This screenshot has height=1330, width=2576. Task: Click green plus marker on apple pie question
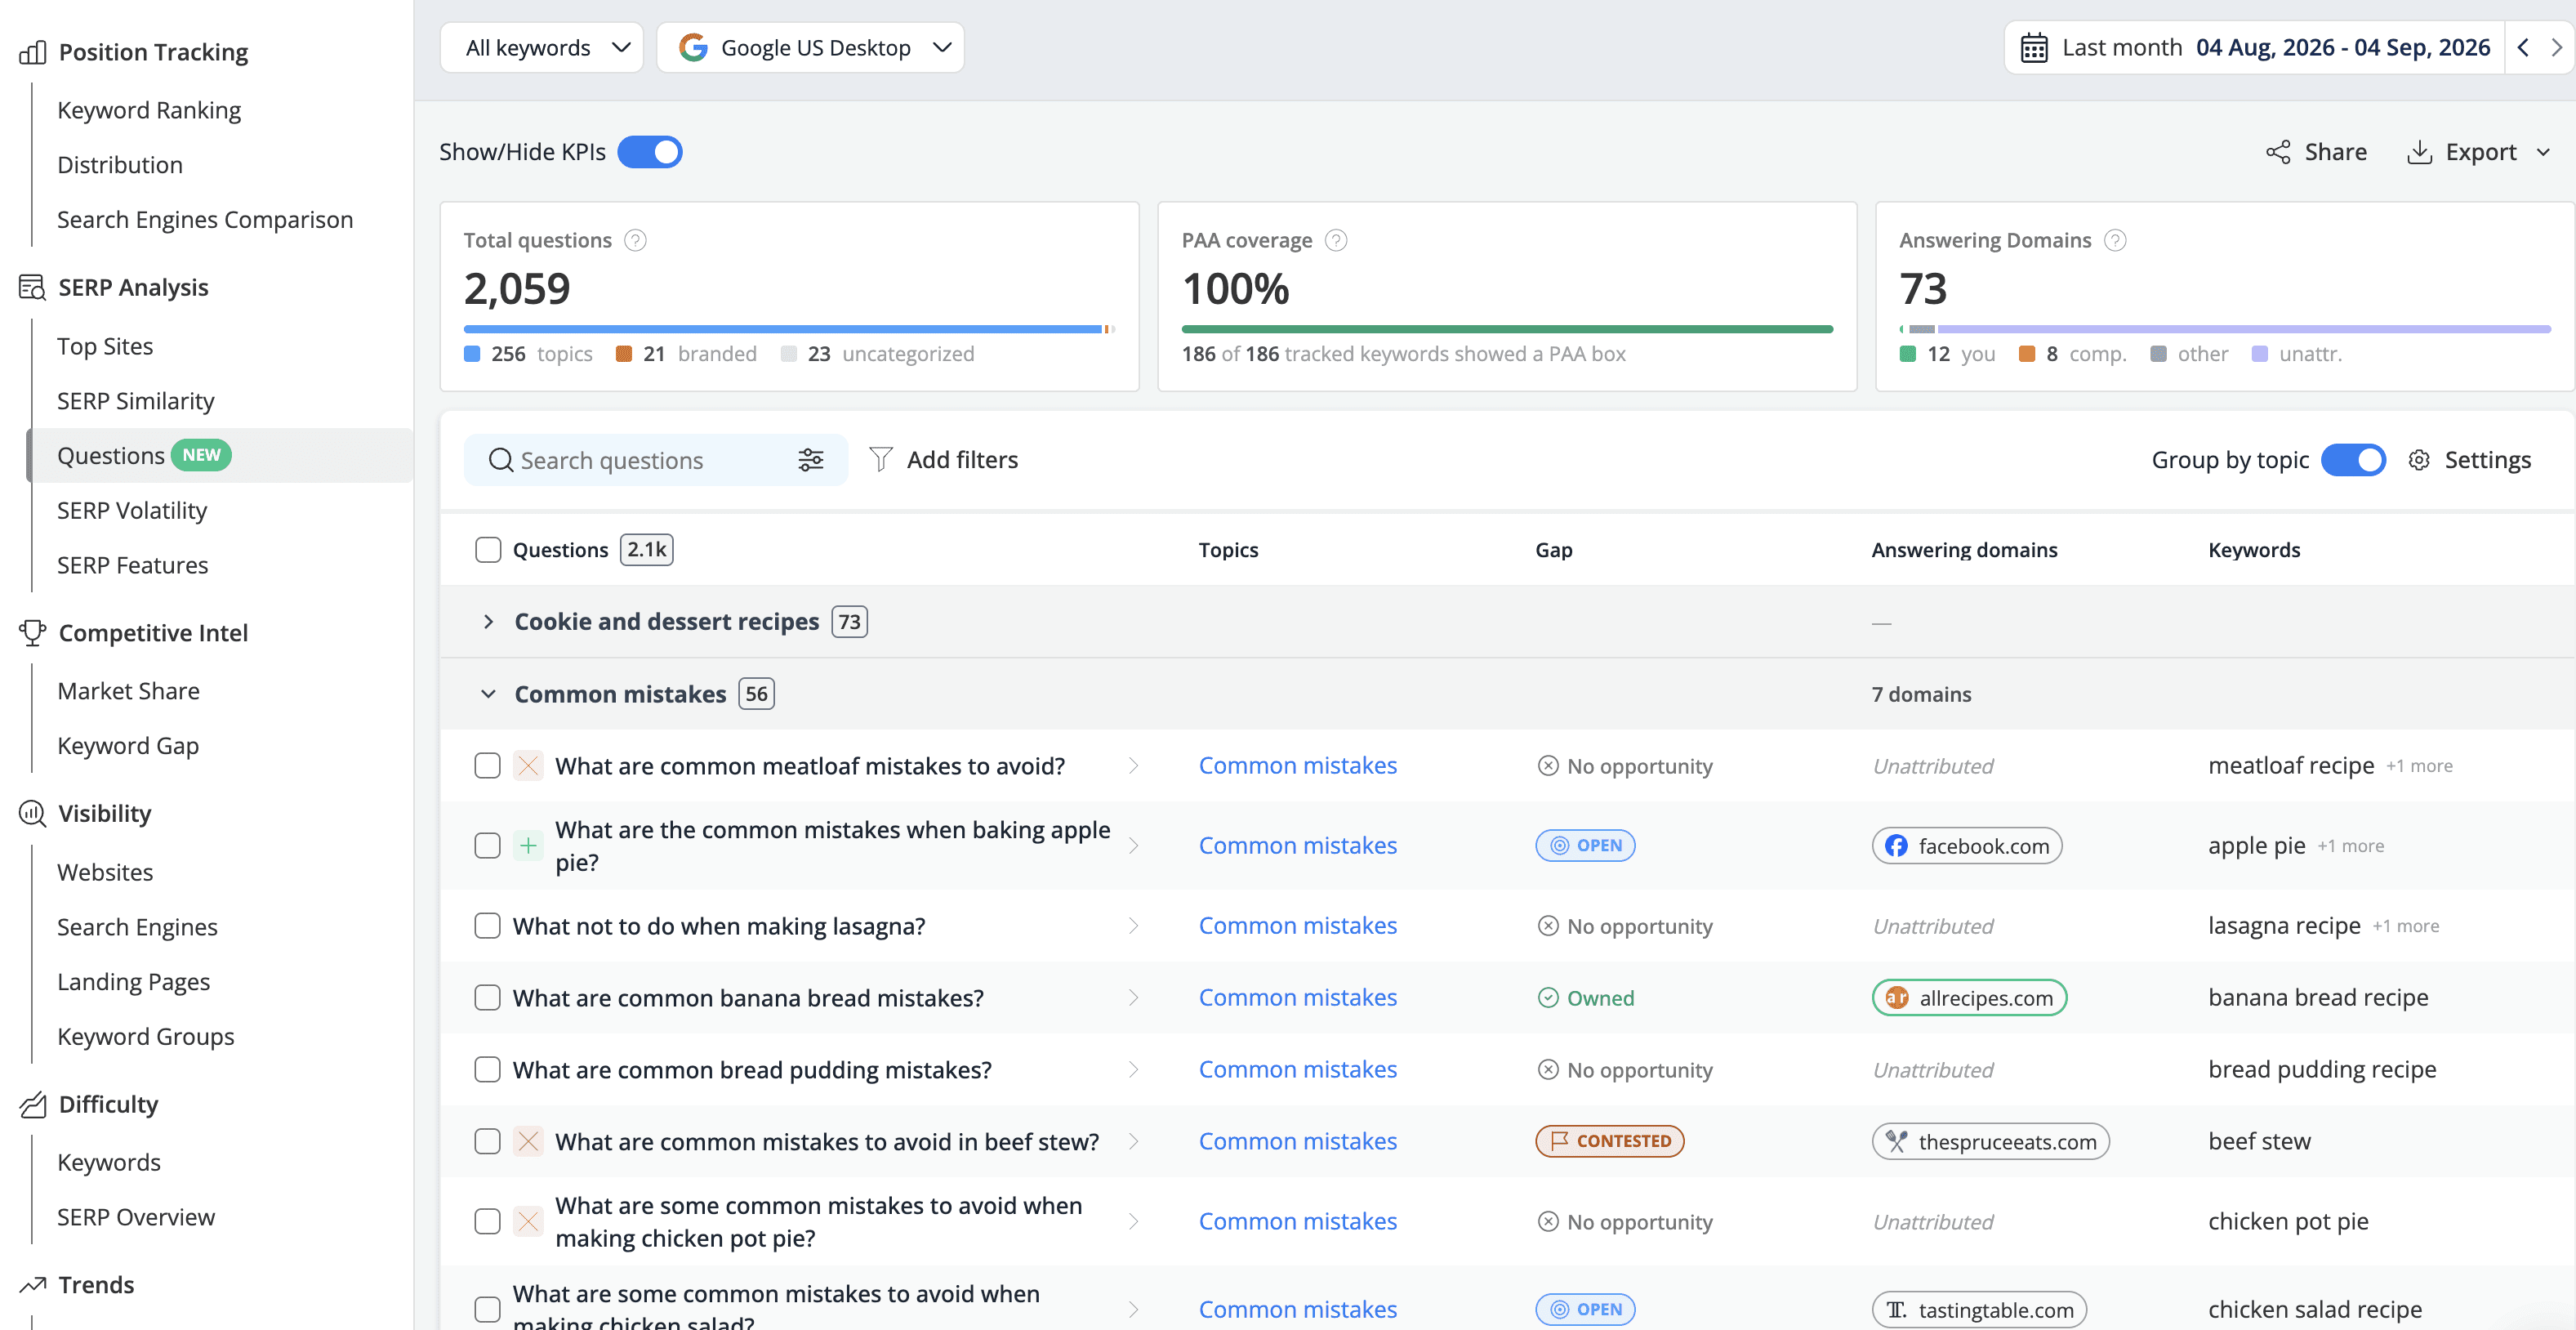click(x=528, y=846)
